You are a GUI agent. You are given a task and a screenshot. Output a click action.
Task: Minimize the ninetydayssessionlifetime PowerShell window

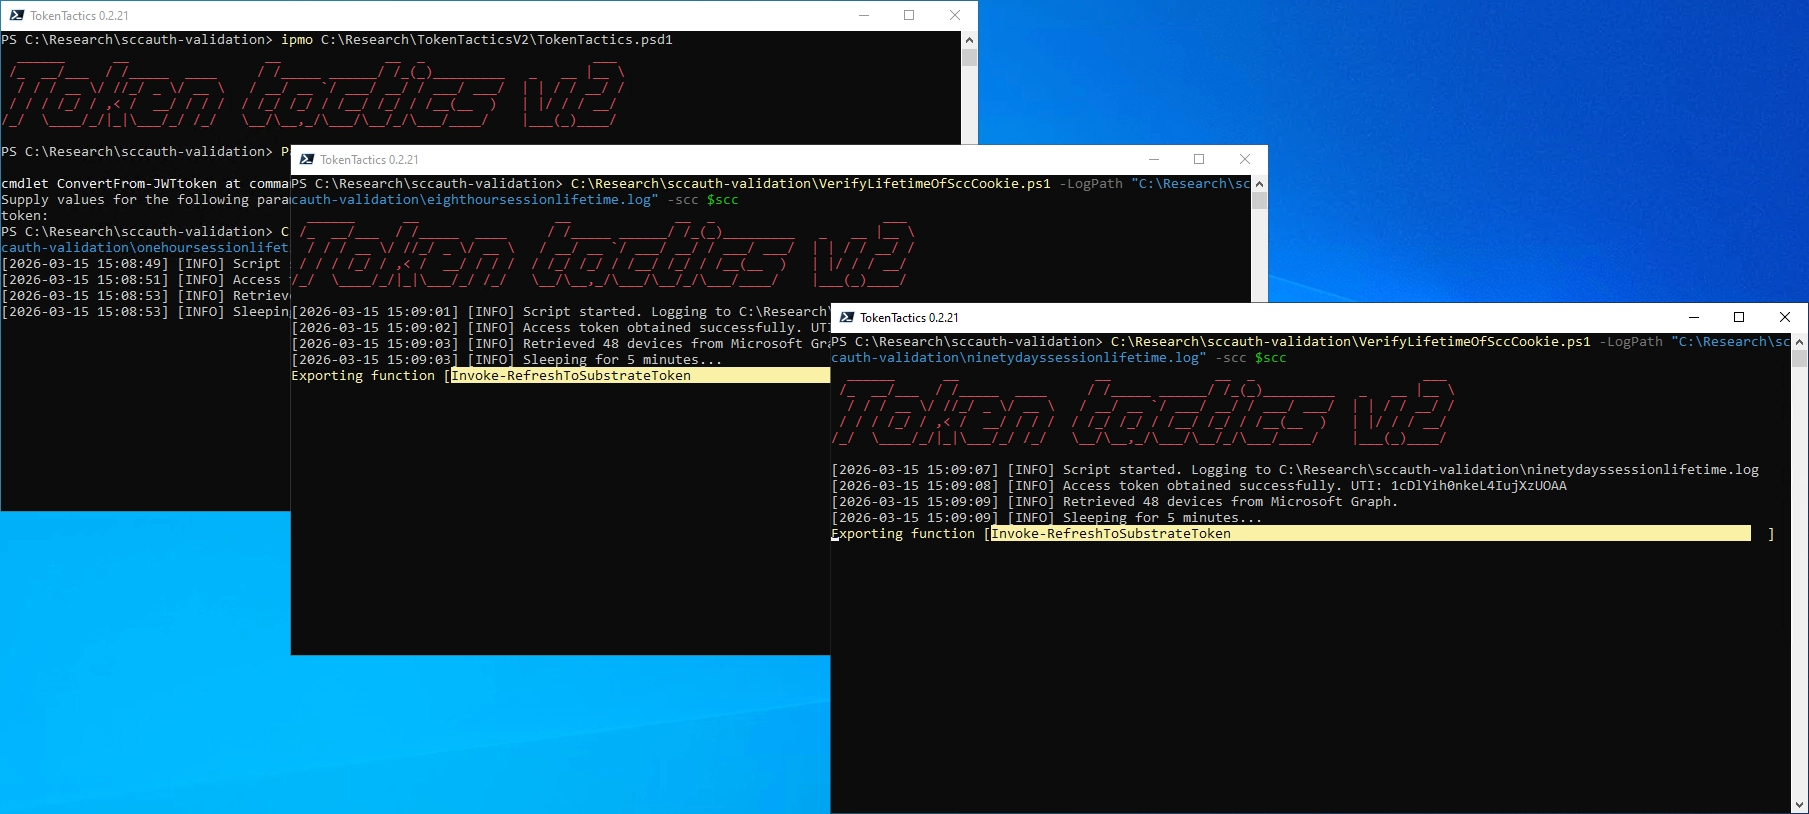(1694, 317)
